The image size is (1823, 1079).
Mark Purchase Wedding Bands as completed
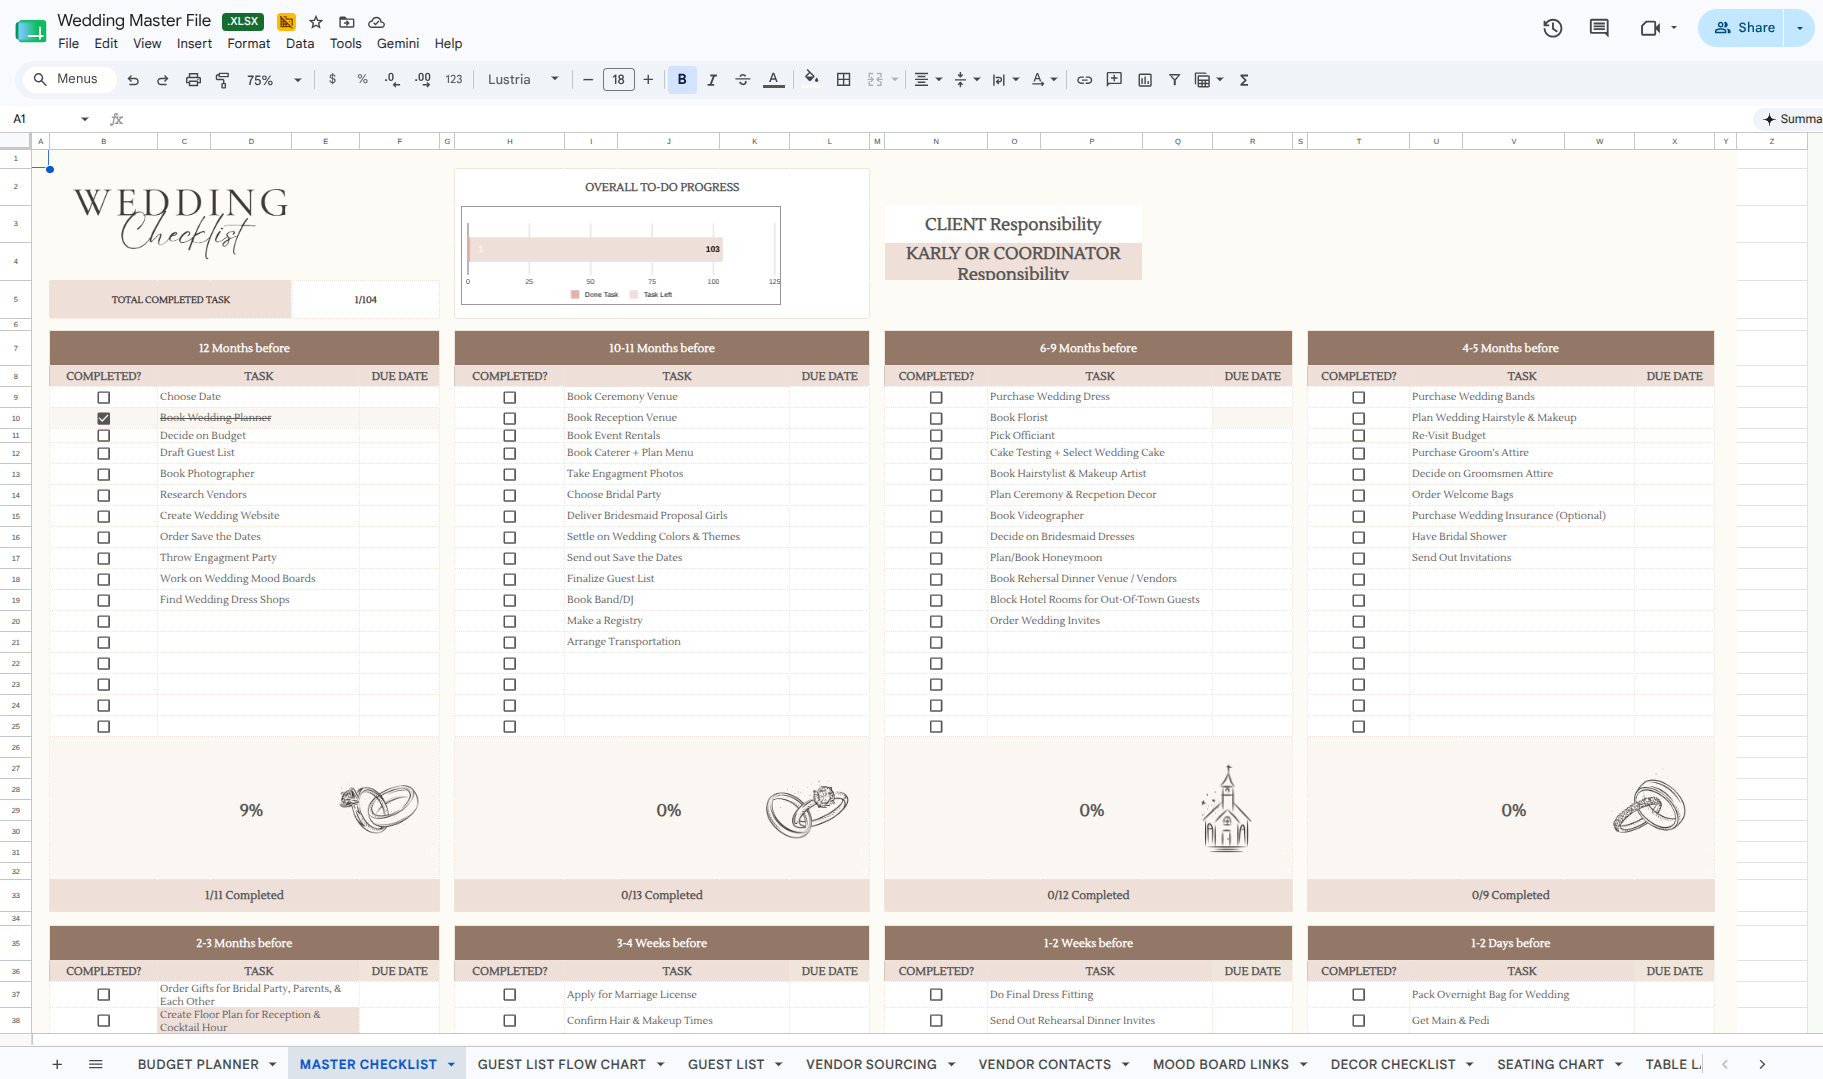pos(1358,397)
